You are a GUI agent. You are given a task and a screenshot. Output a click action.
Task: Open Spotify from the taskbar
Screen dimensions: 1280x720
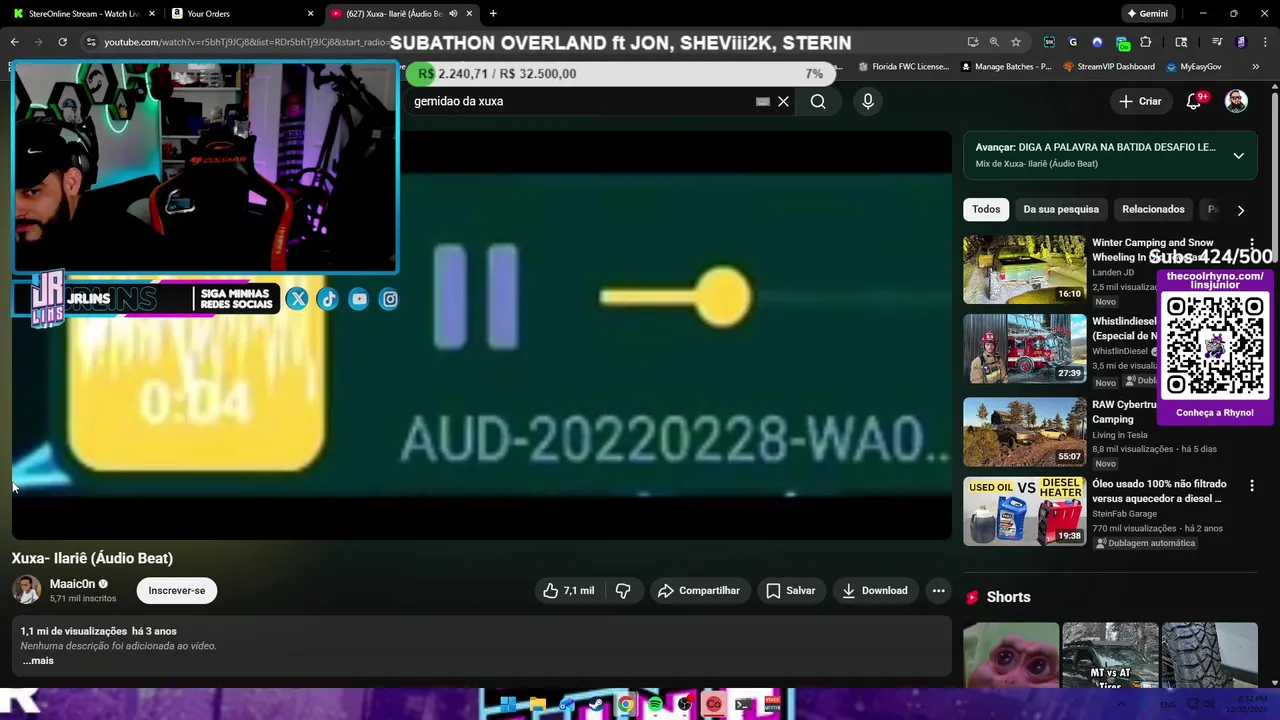coord(655,705)
